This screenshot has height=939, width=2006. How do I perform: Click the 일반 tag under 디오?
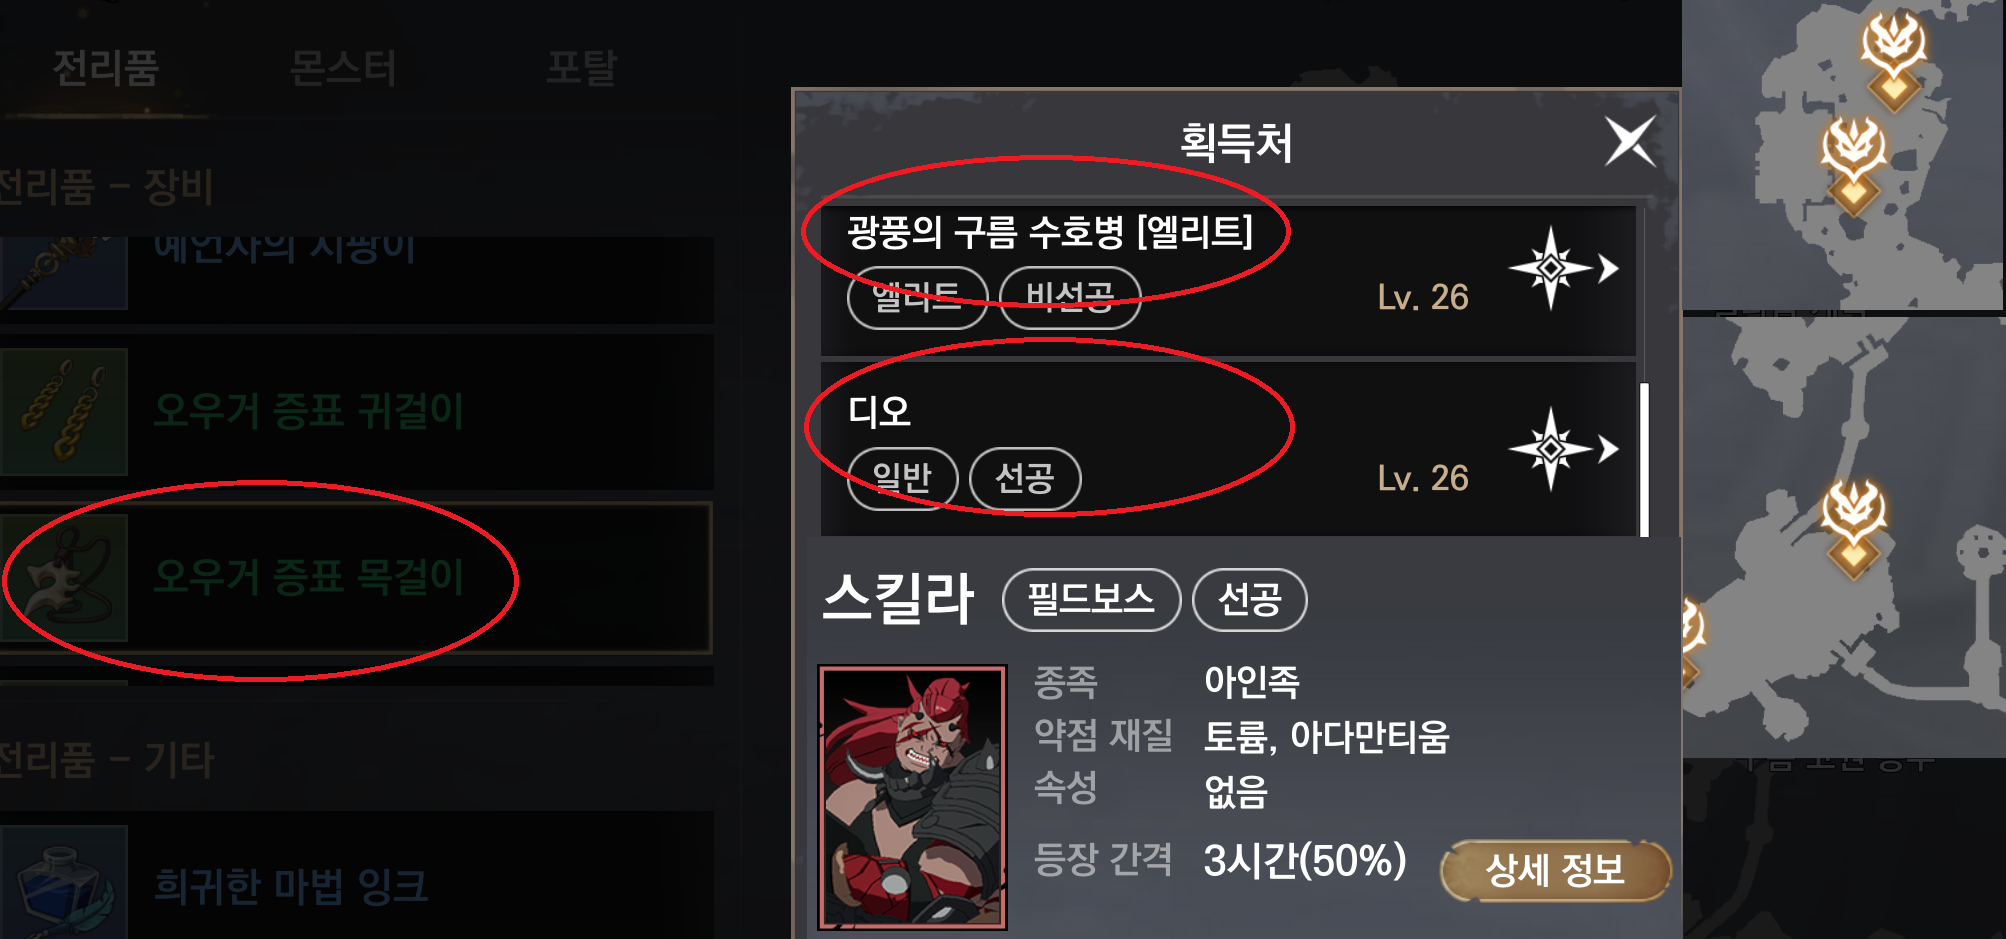(902, 478)
